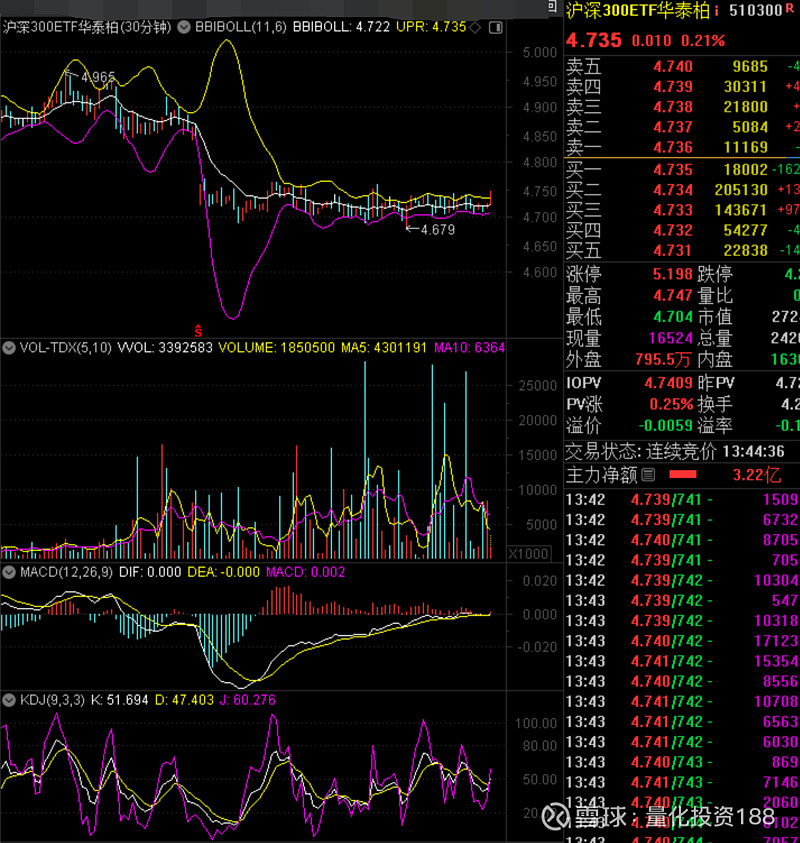Click the 最高 value 4.747
Screen dimensions: 800x843
click(x=673, y=296)
